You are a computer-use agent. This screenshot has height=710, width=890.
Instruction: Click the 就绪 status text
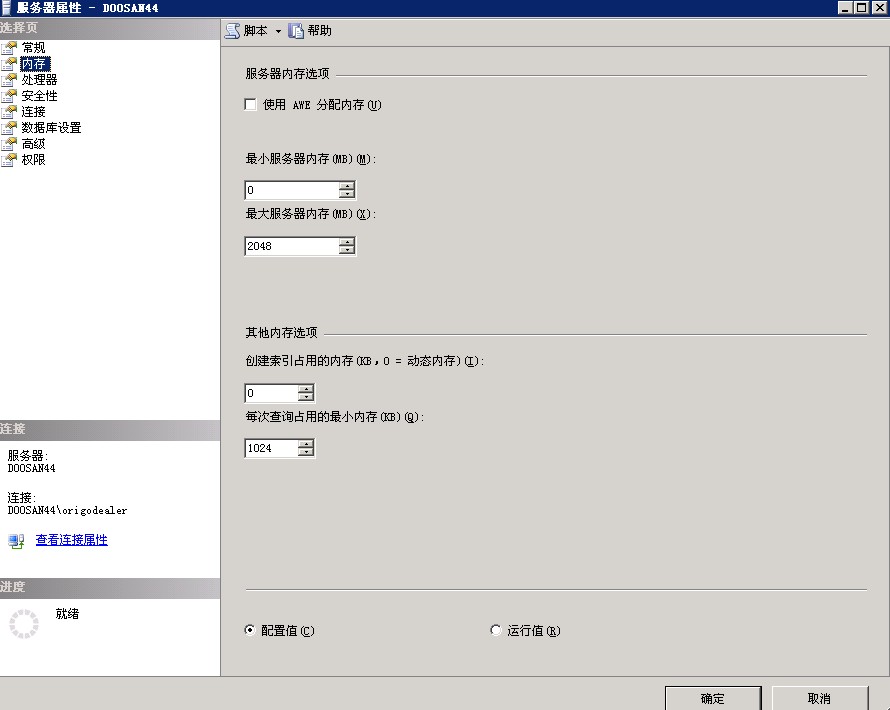[x=67, y=614]
